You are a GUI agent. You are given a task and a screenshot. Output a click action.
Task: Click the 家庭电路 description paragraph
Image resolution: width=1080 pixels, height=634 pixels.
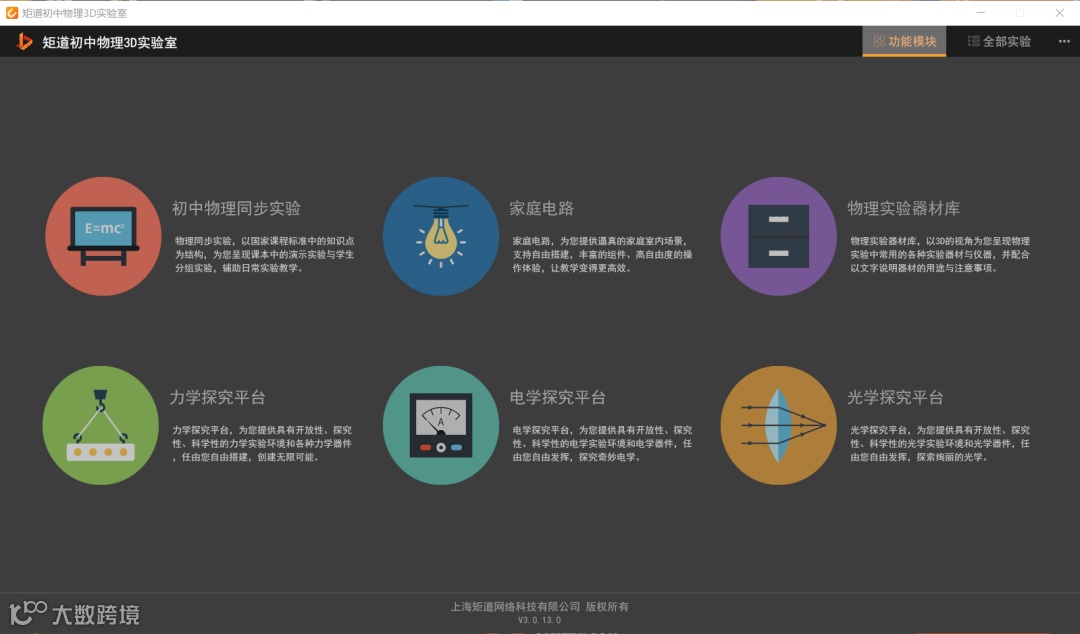[x=602, y=254]
